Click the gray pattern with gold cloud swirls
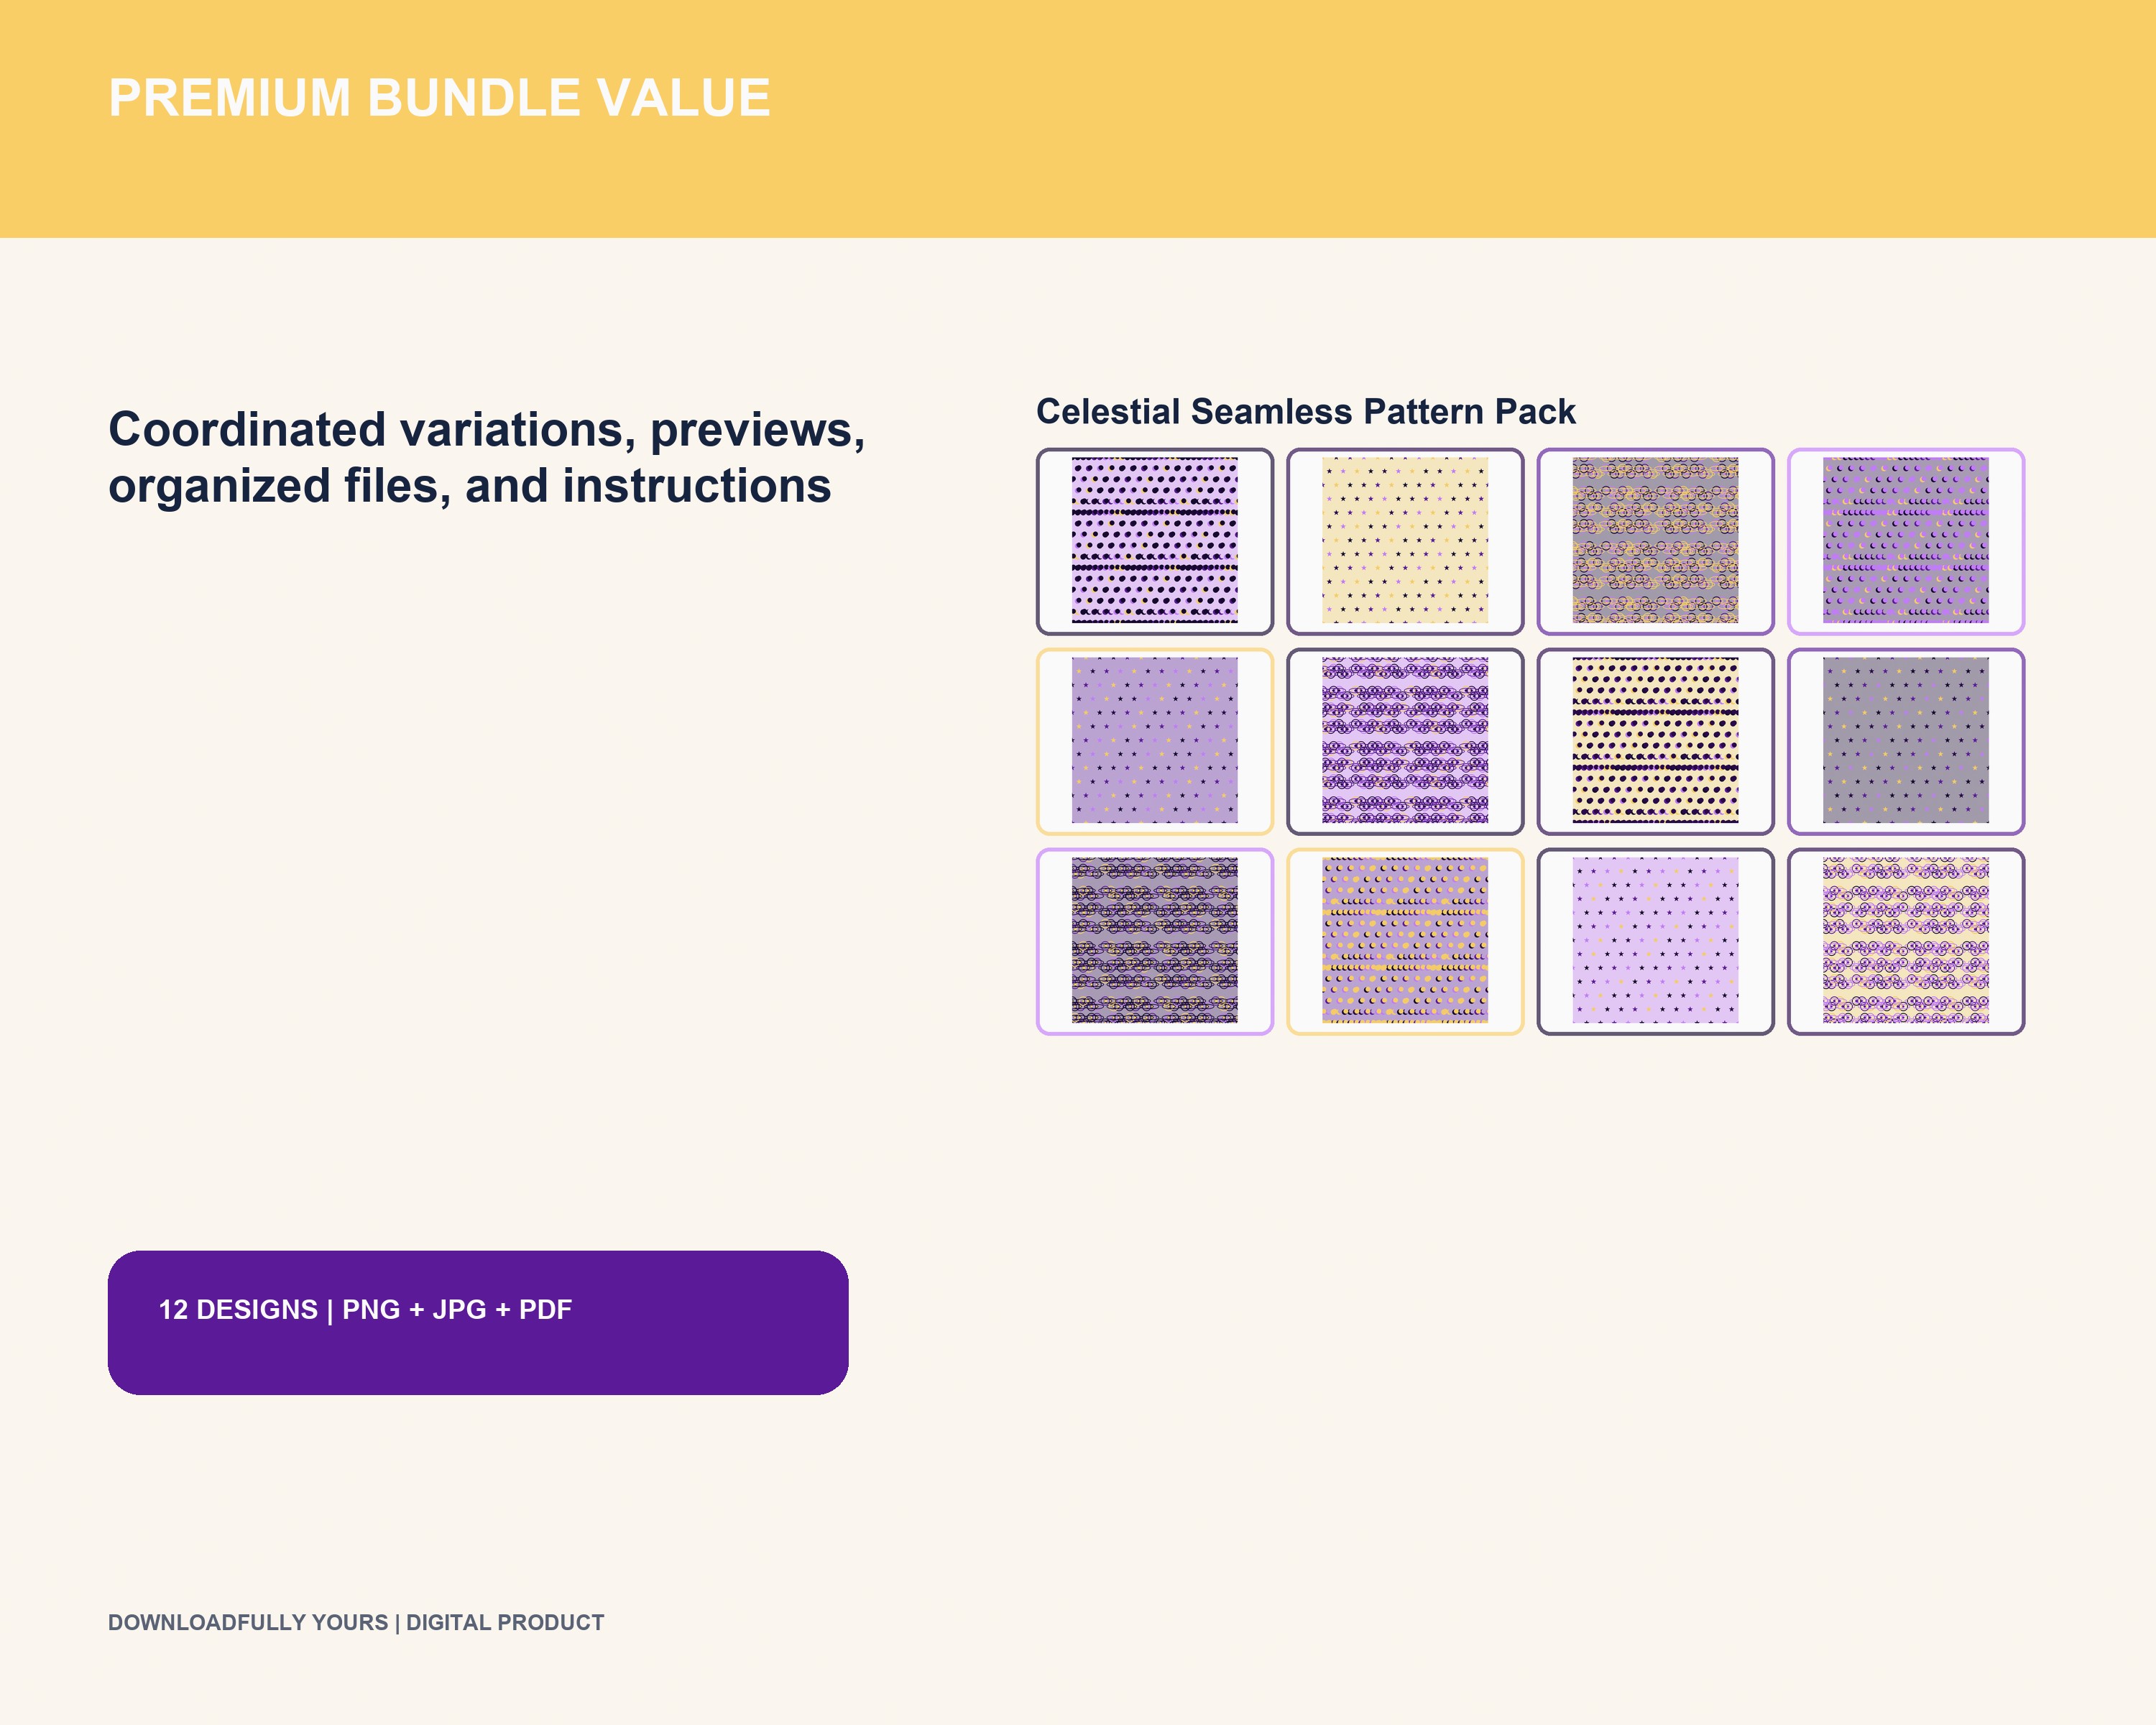This screenshot has width=2156, height=1725. 1655,541
